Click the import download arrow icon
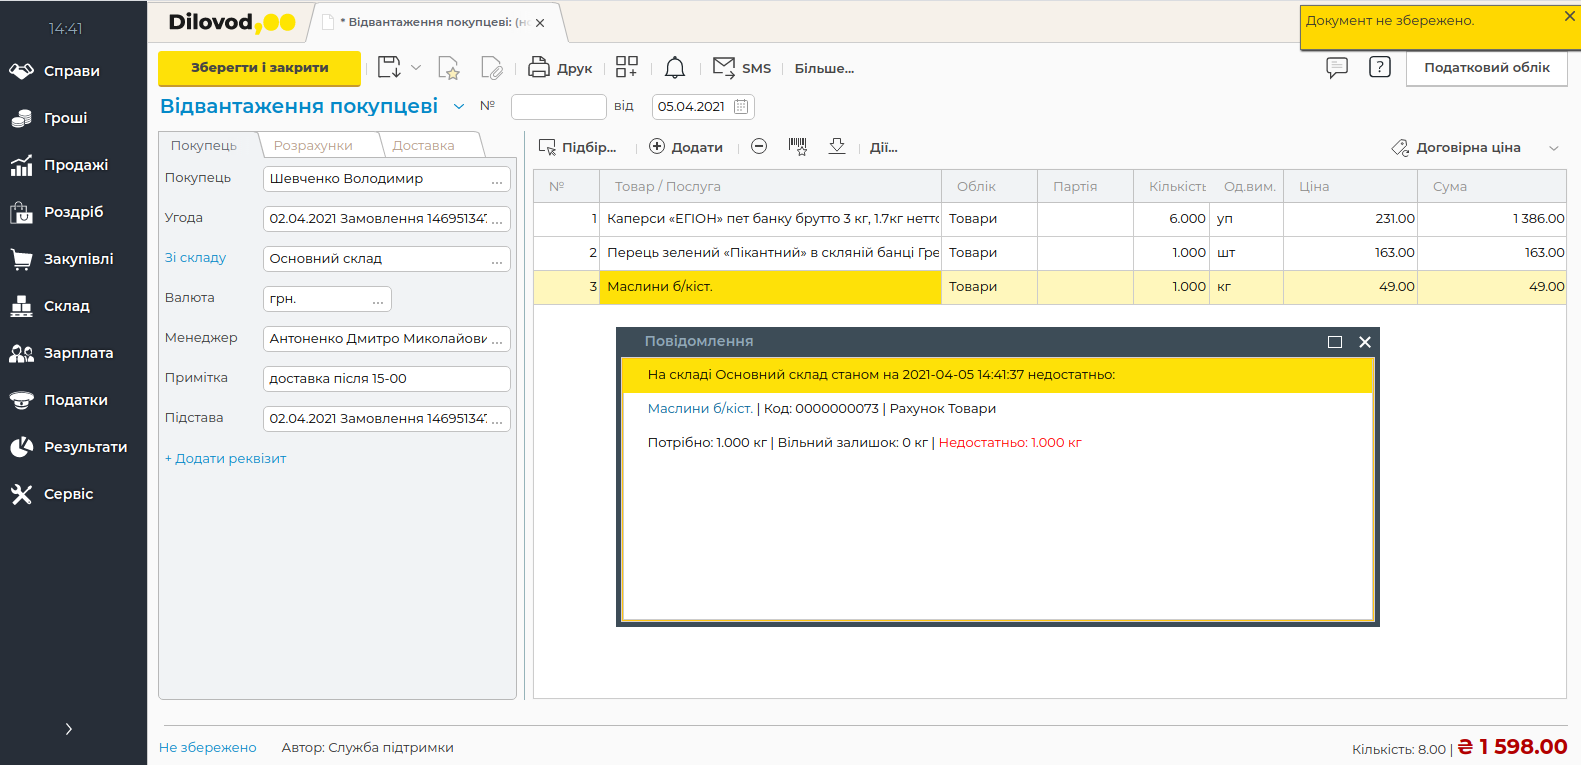Viewport: 1581px width, 765px height. tap(837, 147)
